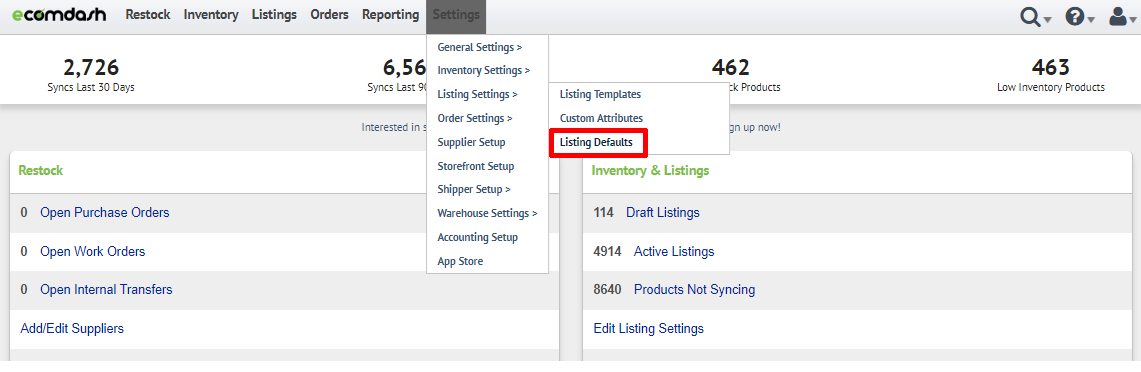This screenshot has width=1141, height=372.
Task: Click Add/Edit Suppliers link
Action: tap(72, 328)
